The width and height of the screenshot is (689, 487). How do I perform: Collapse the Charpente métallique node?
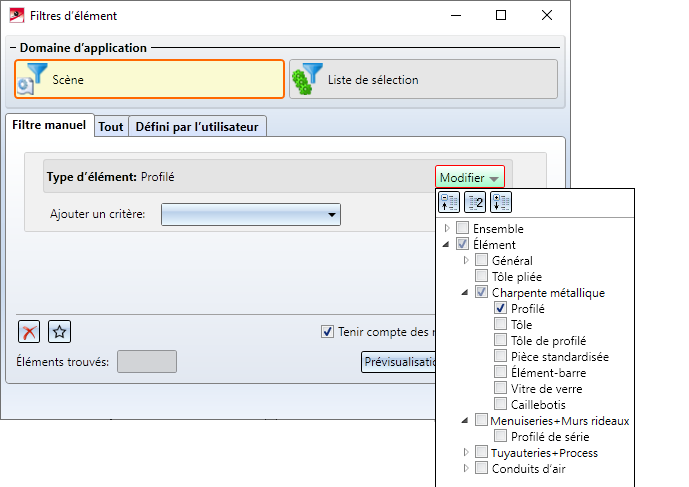pyautogui.click(x=465, y=293)
